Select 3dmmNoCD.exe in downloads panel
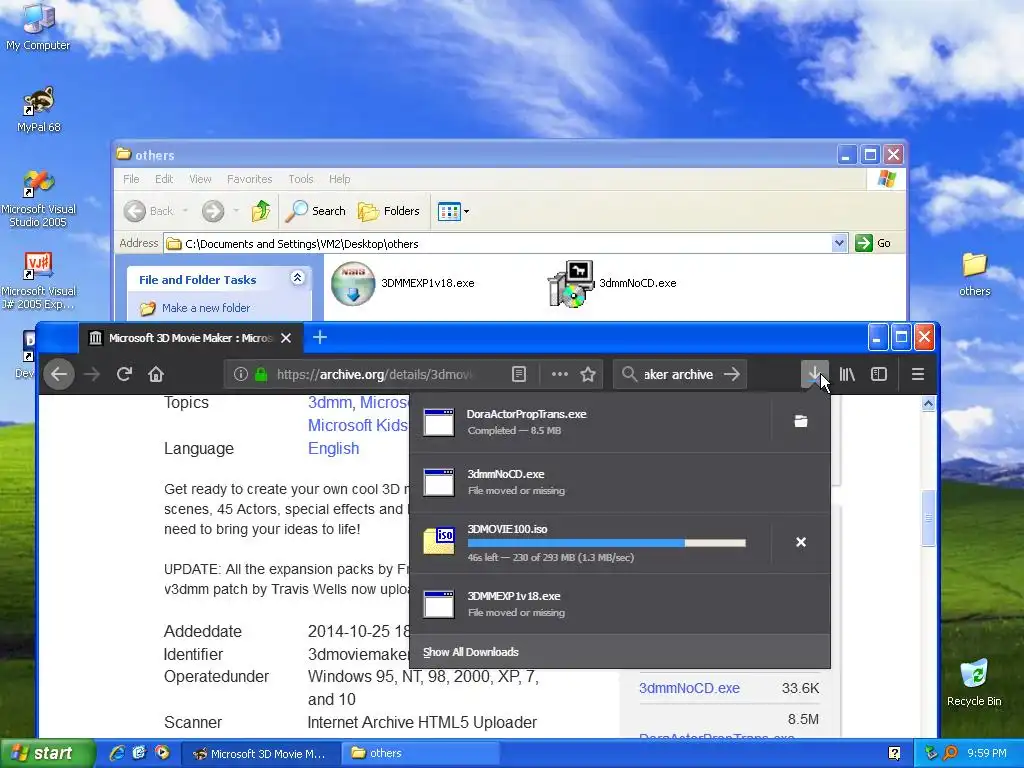 (620, 482)
